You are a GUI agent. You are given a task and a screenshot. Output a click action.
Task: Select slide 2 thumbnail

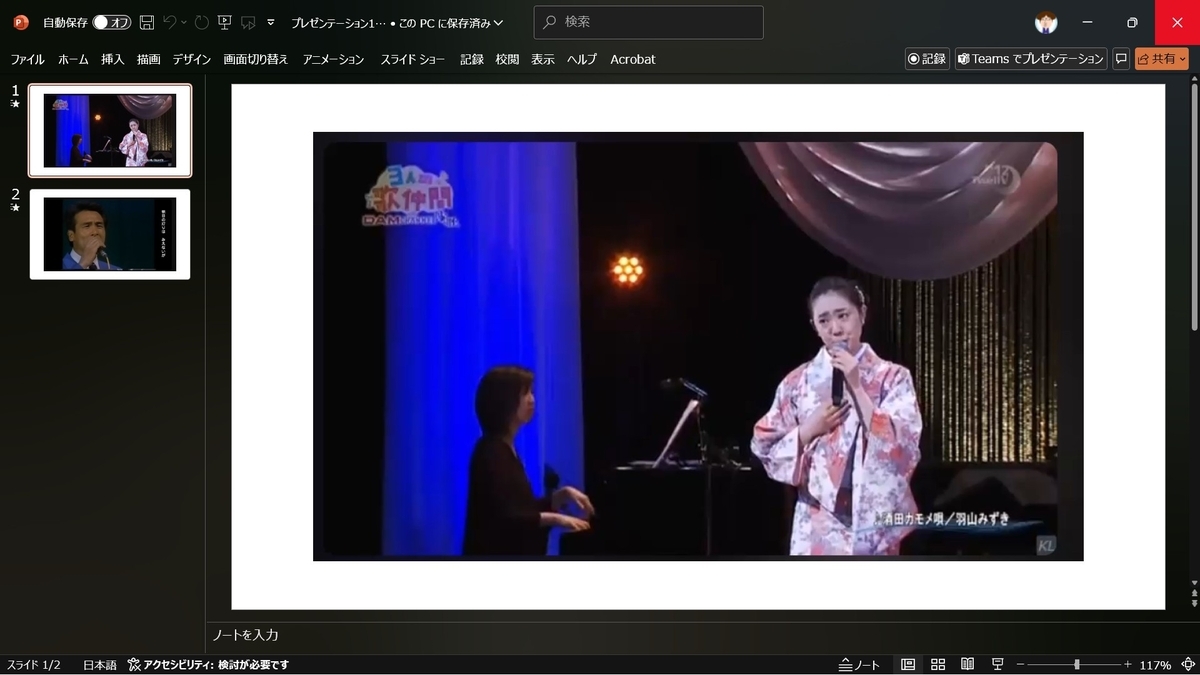pos(110,234)
